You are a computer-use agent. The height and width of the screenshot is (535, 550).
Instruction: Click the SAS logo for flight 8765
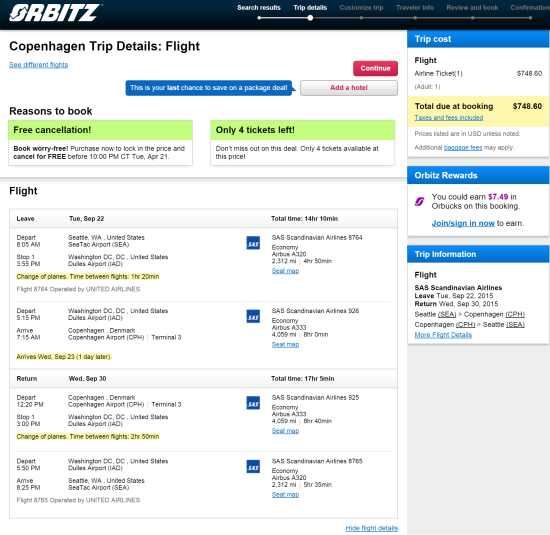tap(253, 467)
